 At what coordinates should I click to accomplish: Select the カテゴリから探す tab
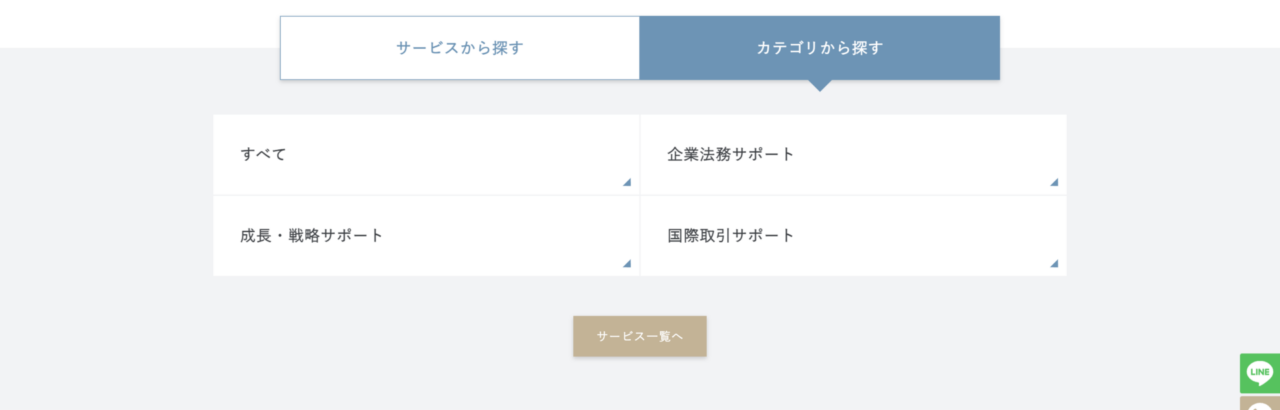point(820,48)
